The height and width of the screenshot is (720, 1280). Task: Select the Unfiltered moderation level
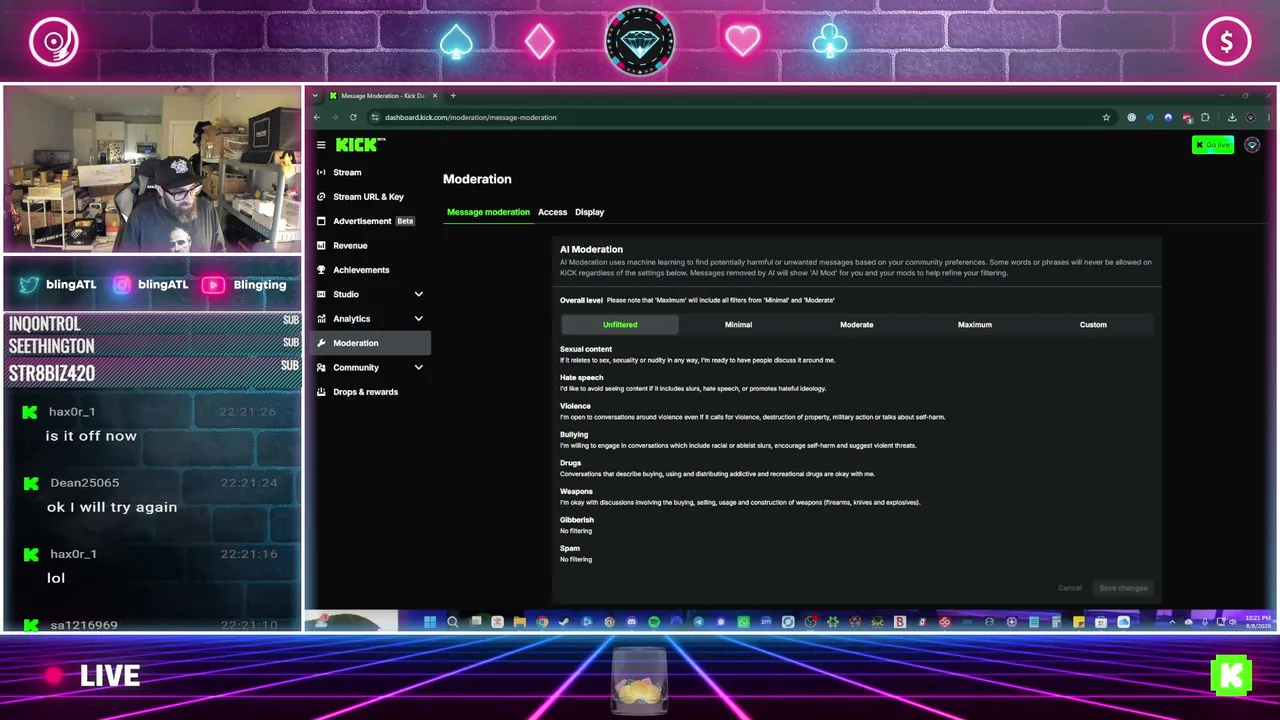point(620,325)
